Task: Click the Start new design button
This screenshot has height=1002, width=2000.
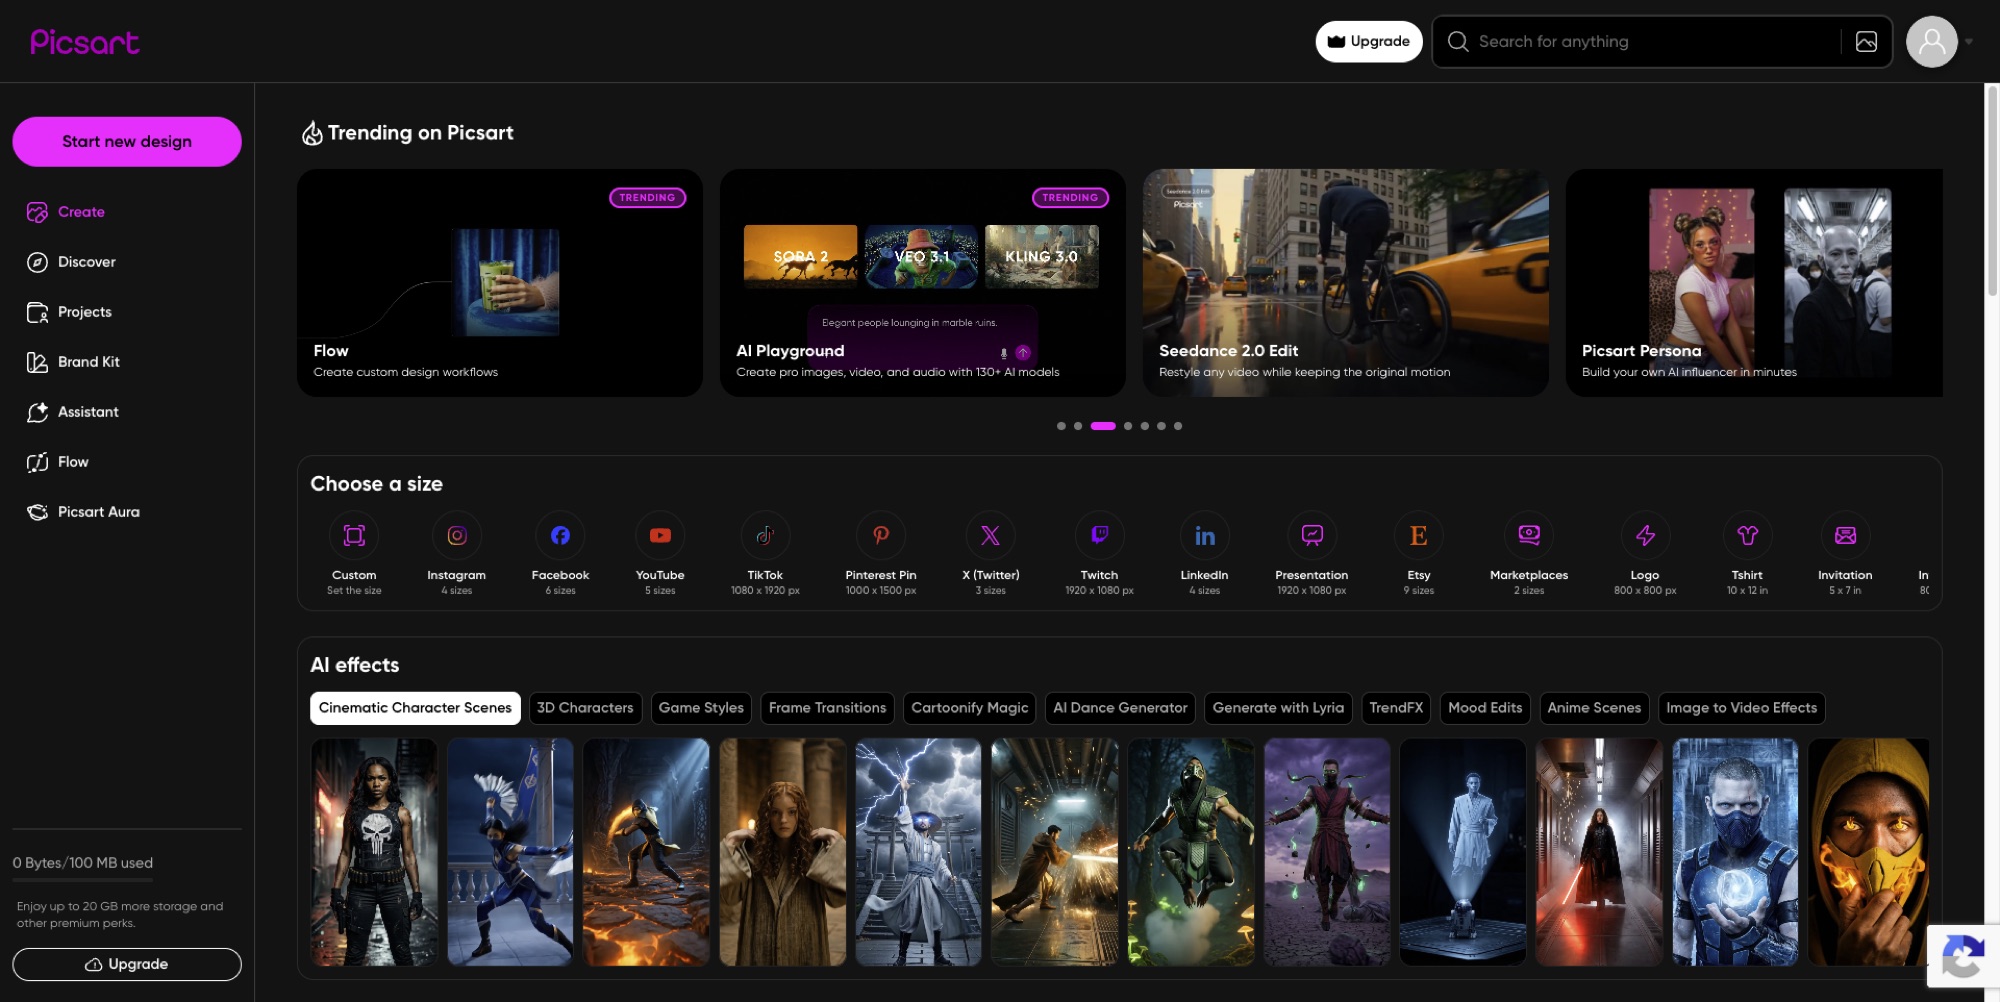Action: (x=127, y=142)
